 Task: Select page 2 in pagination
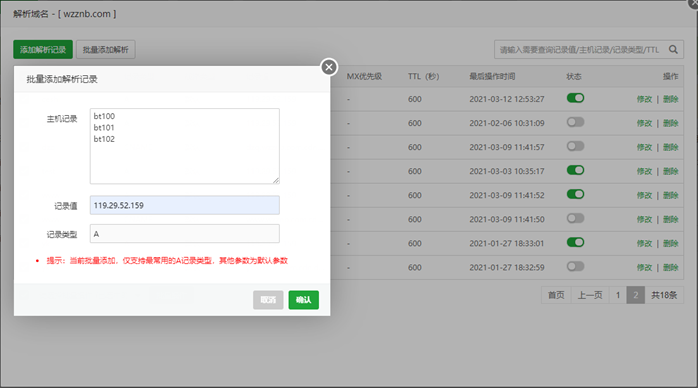tap(636, 295)
